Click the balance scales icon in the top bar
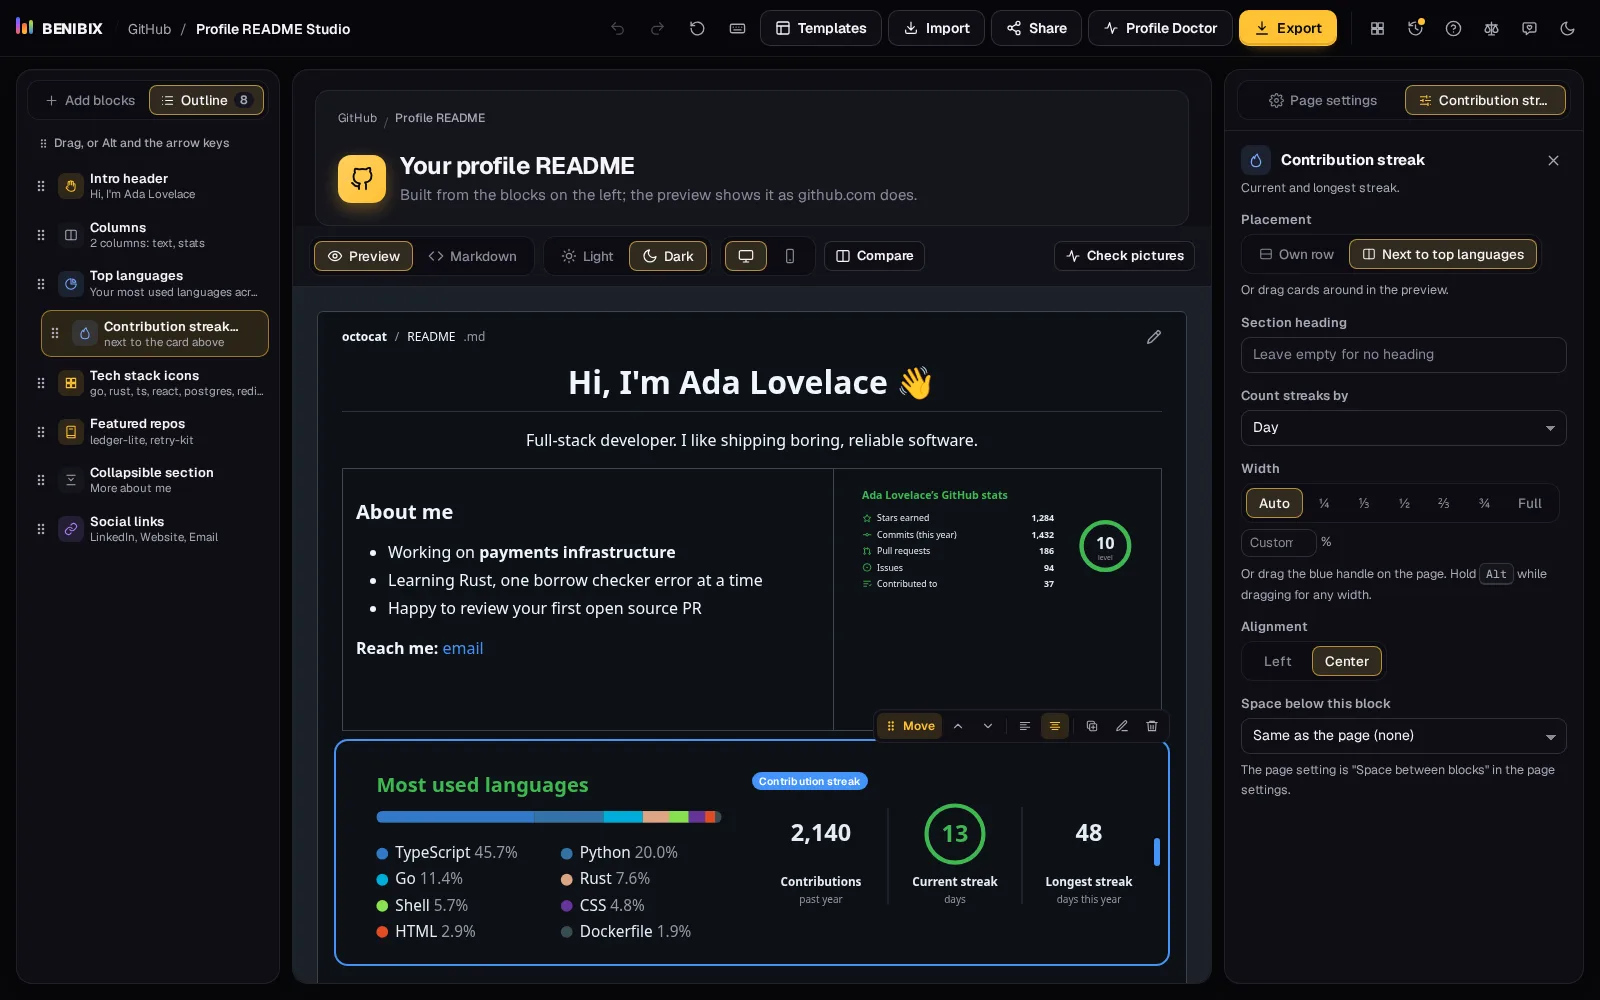 pos(1491,28)
